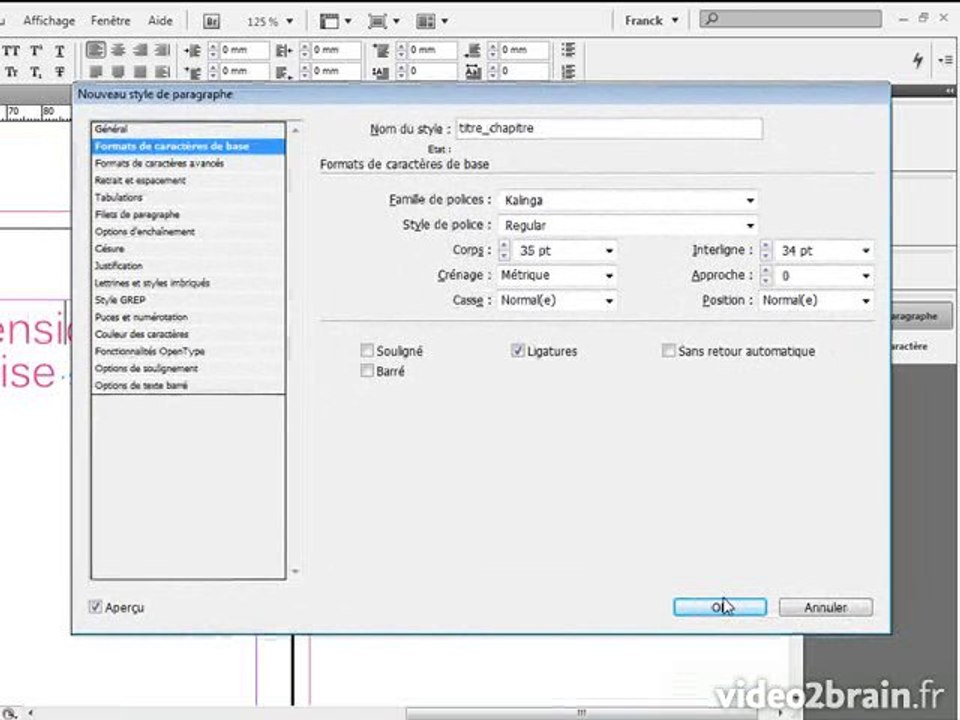Open the Franck workspace dropdown

(x=651, y=21)
